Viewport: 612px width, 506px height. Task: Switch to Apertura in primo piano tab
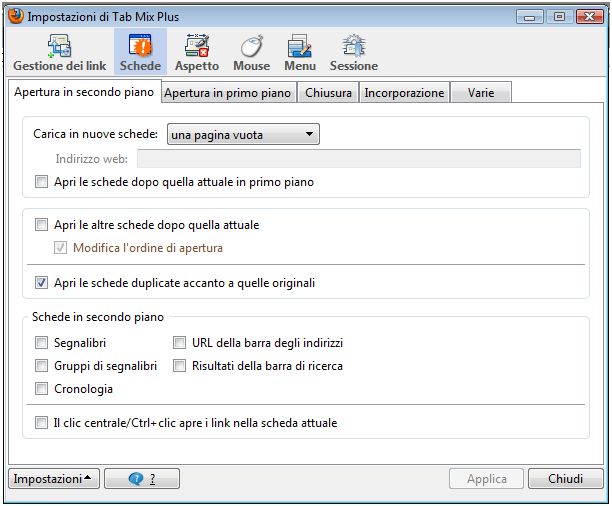(x=228, y=93)
